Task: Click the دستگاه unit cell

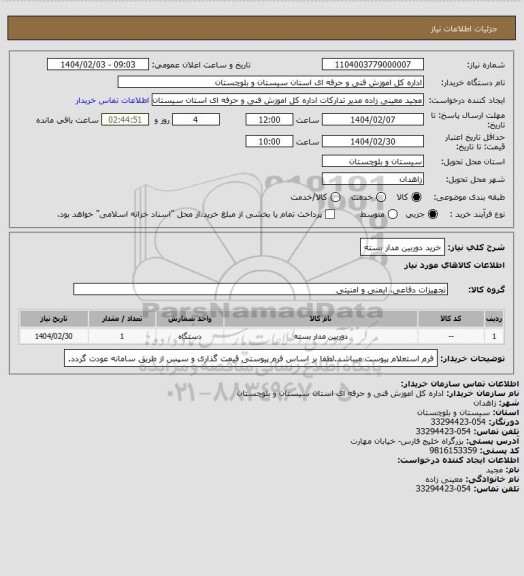Action: click(190, 336)
